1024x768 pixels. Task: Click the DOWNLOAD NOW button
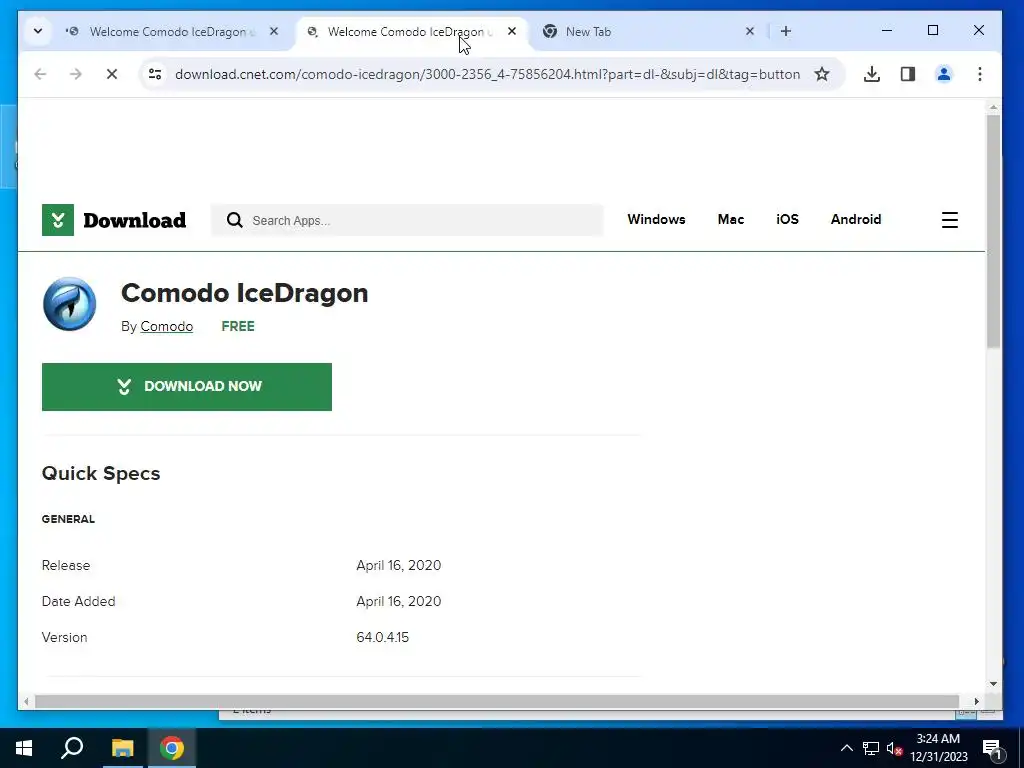[x=187, y=387]
